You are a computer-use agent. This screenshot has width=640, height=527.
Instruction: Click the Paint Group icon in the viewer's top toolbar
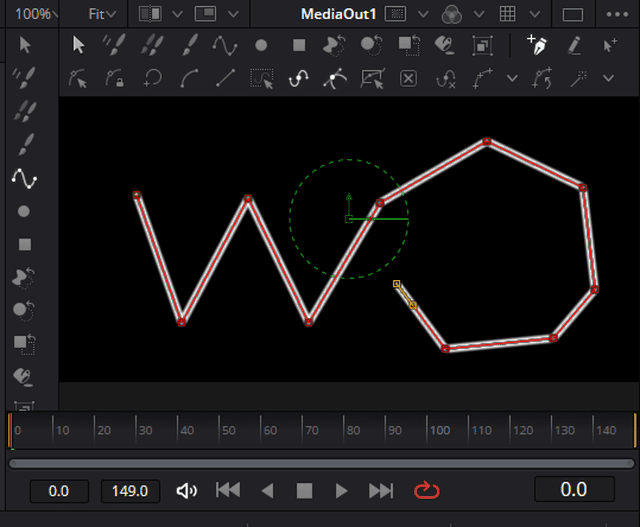482,45
